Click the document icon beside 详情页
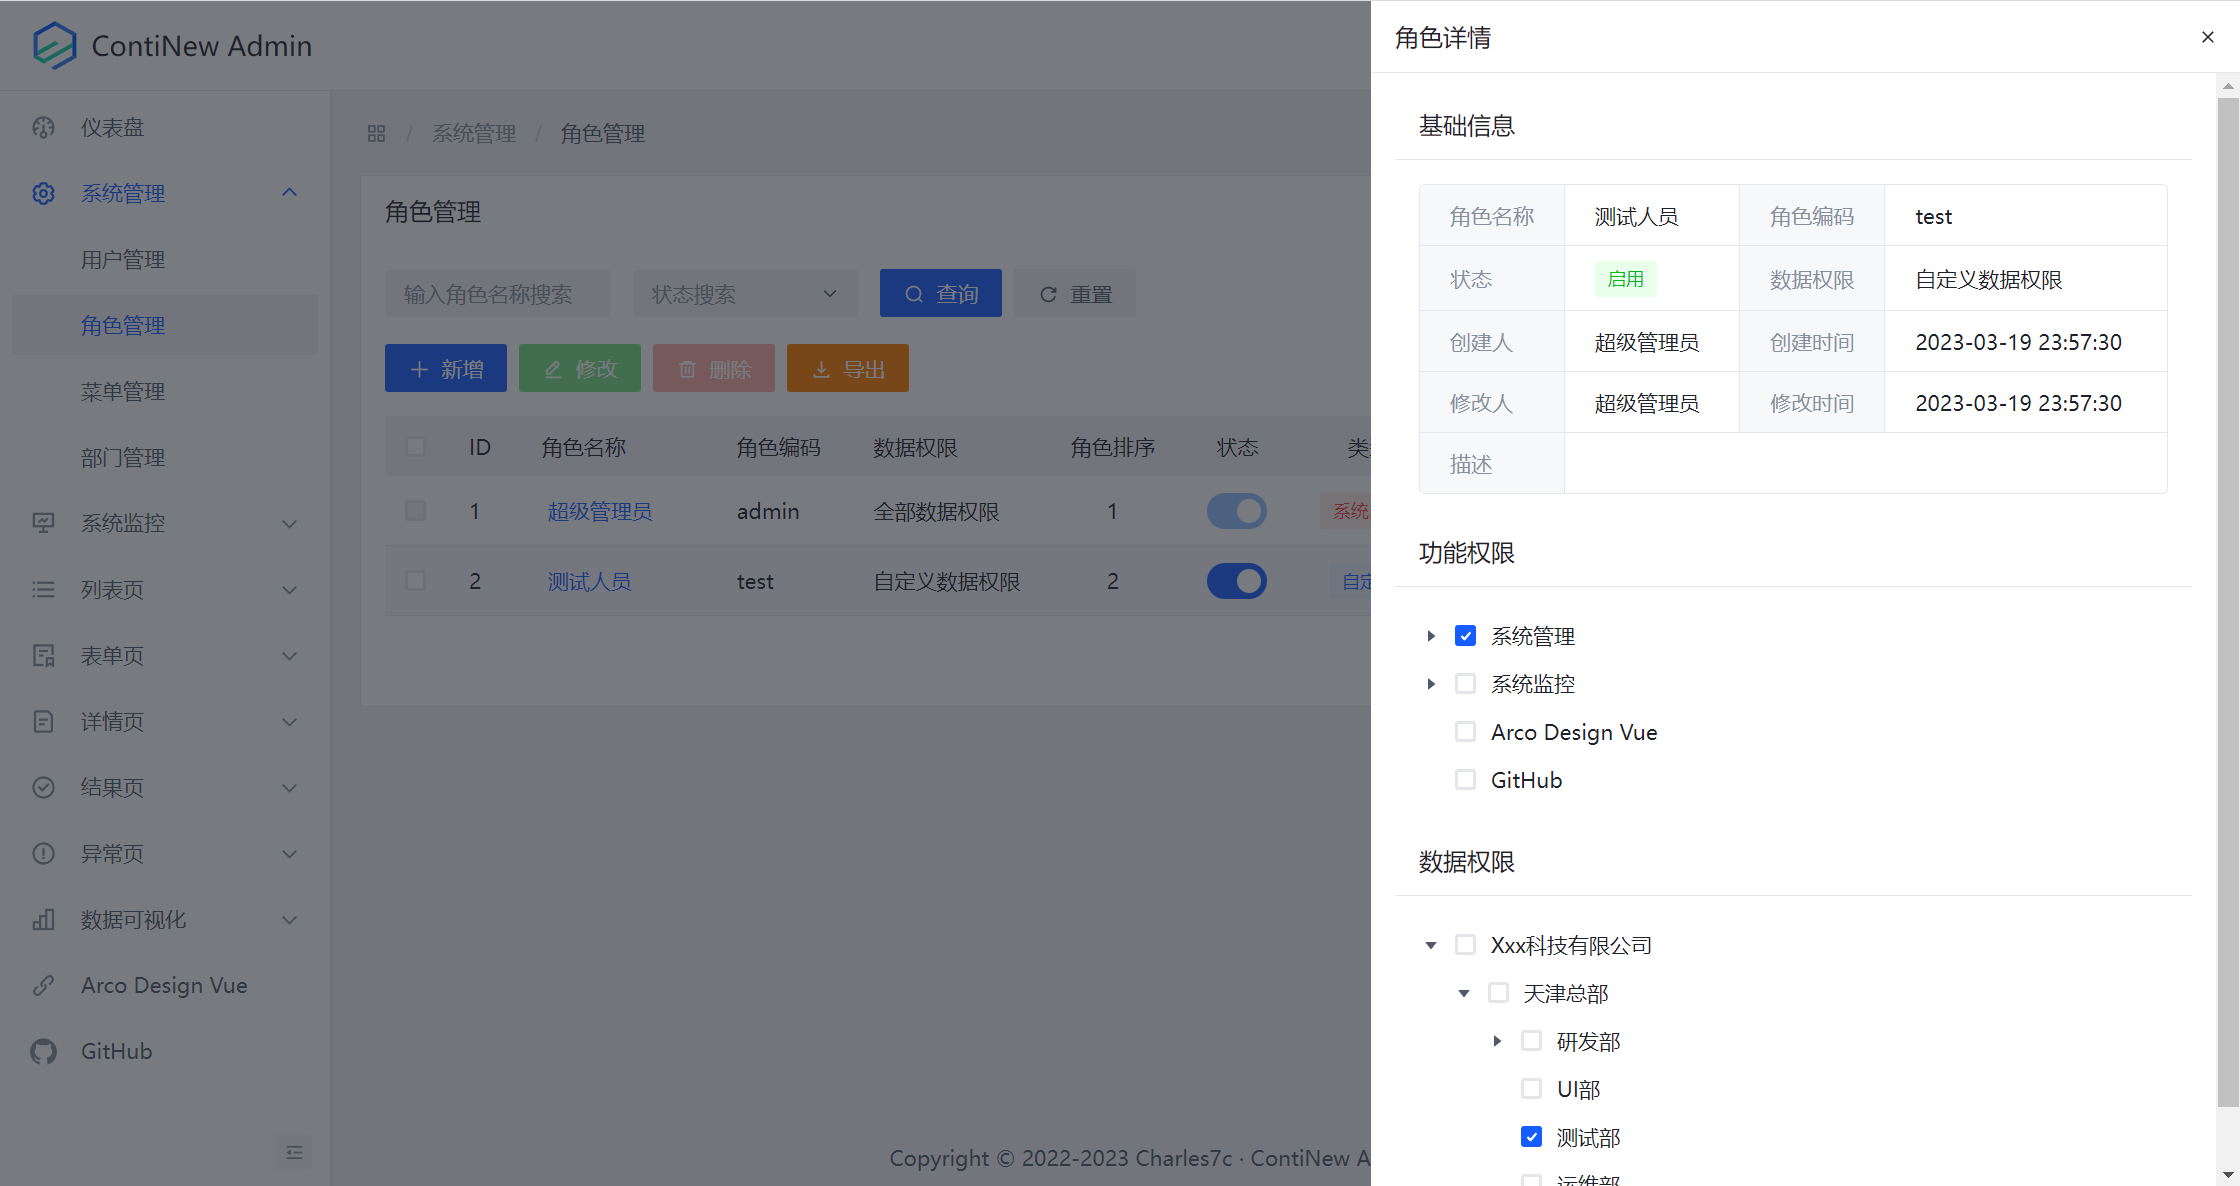 coord(43,721)
